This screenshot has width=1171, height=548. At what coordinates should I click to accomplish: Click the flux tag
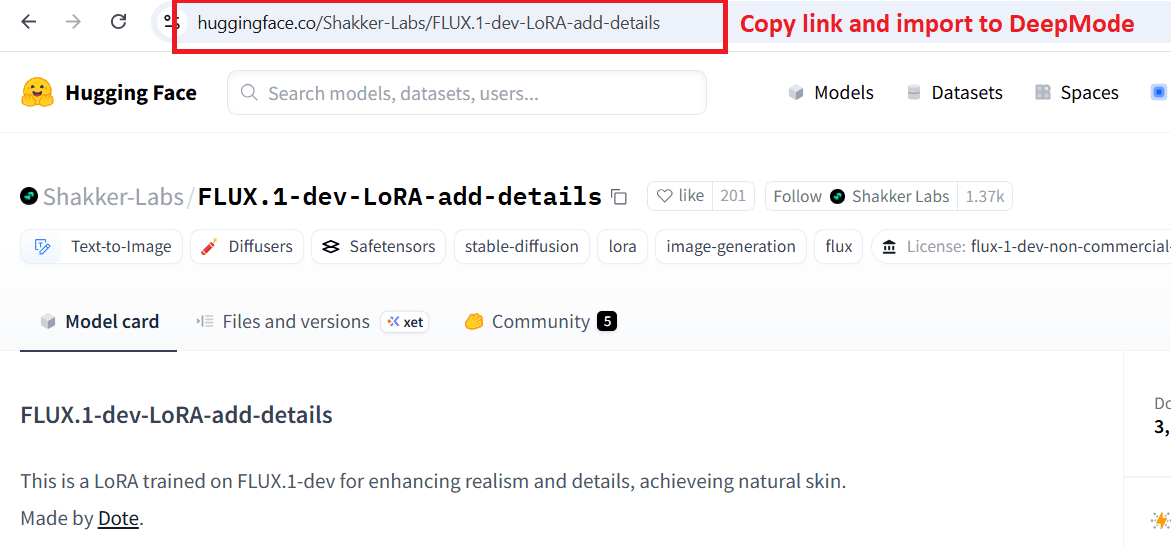point(839,246)
